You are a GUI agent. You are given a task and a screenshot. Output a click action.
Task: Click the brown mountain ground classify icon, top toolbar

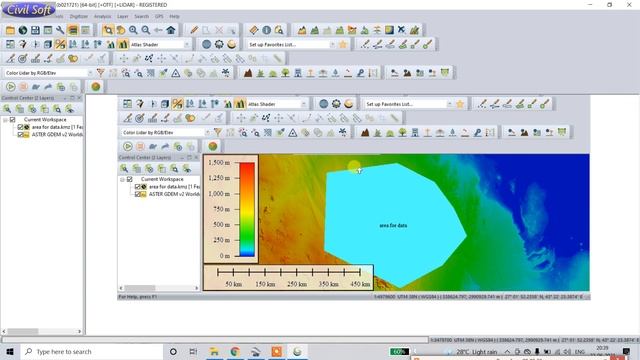(248, 73)
